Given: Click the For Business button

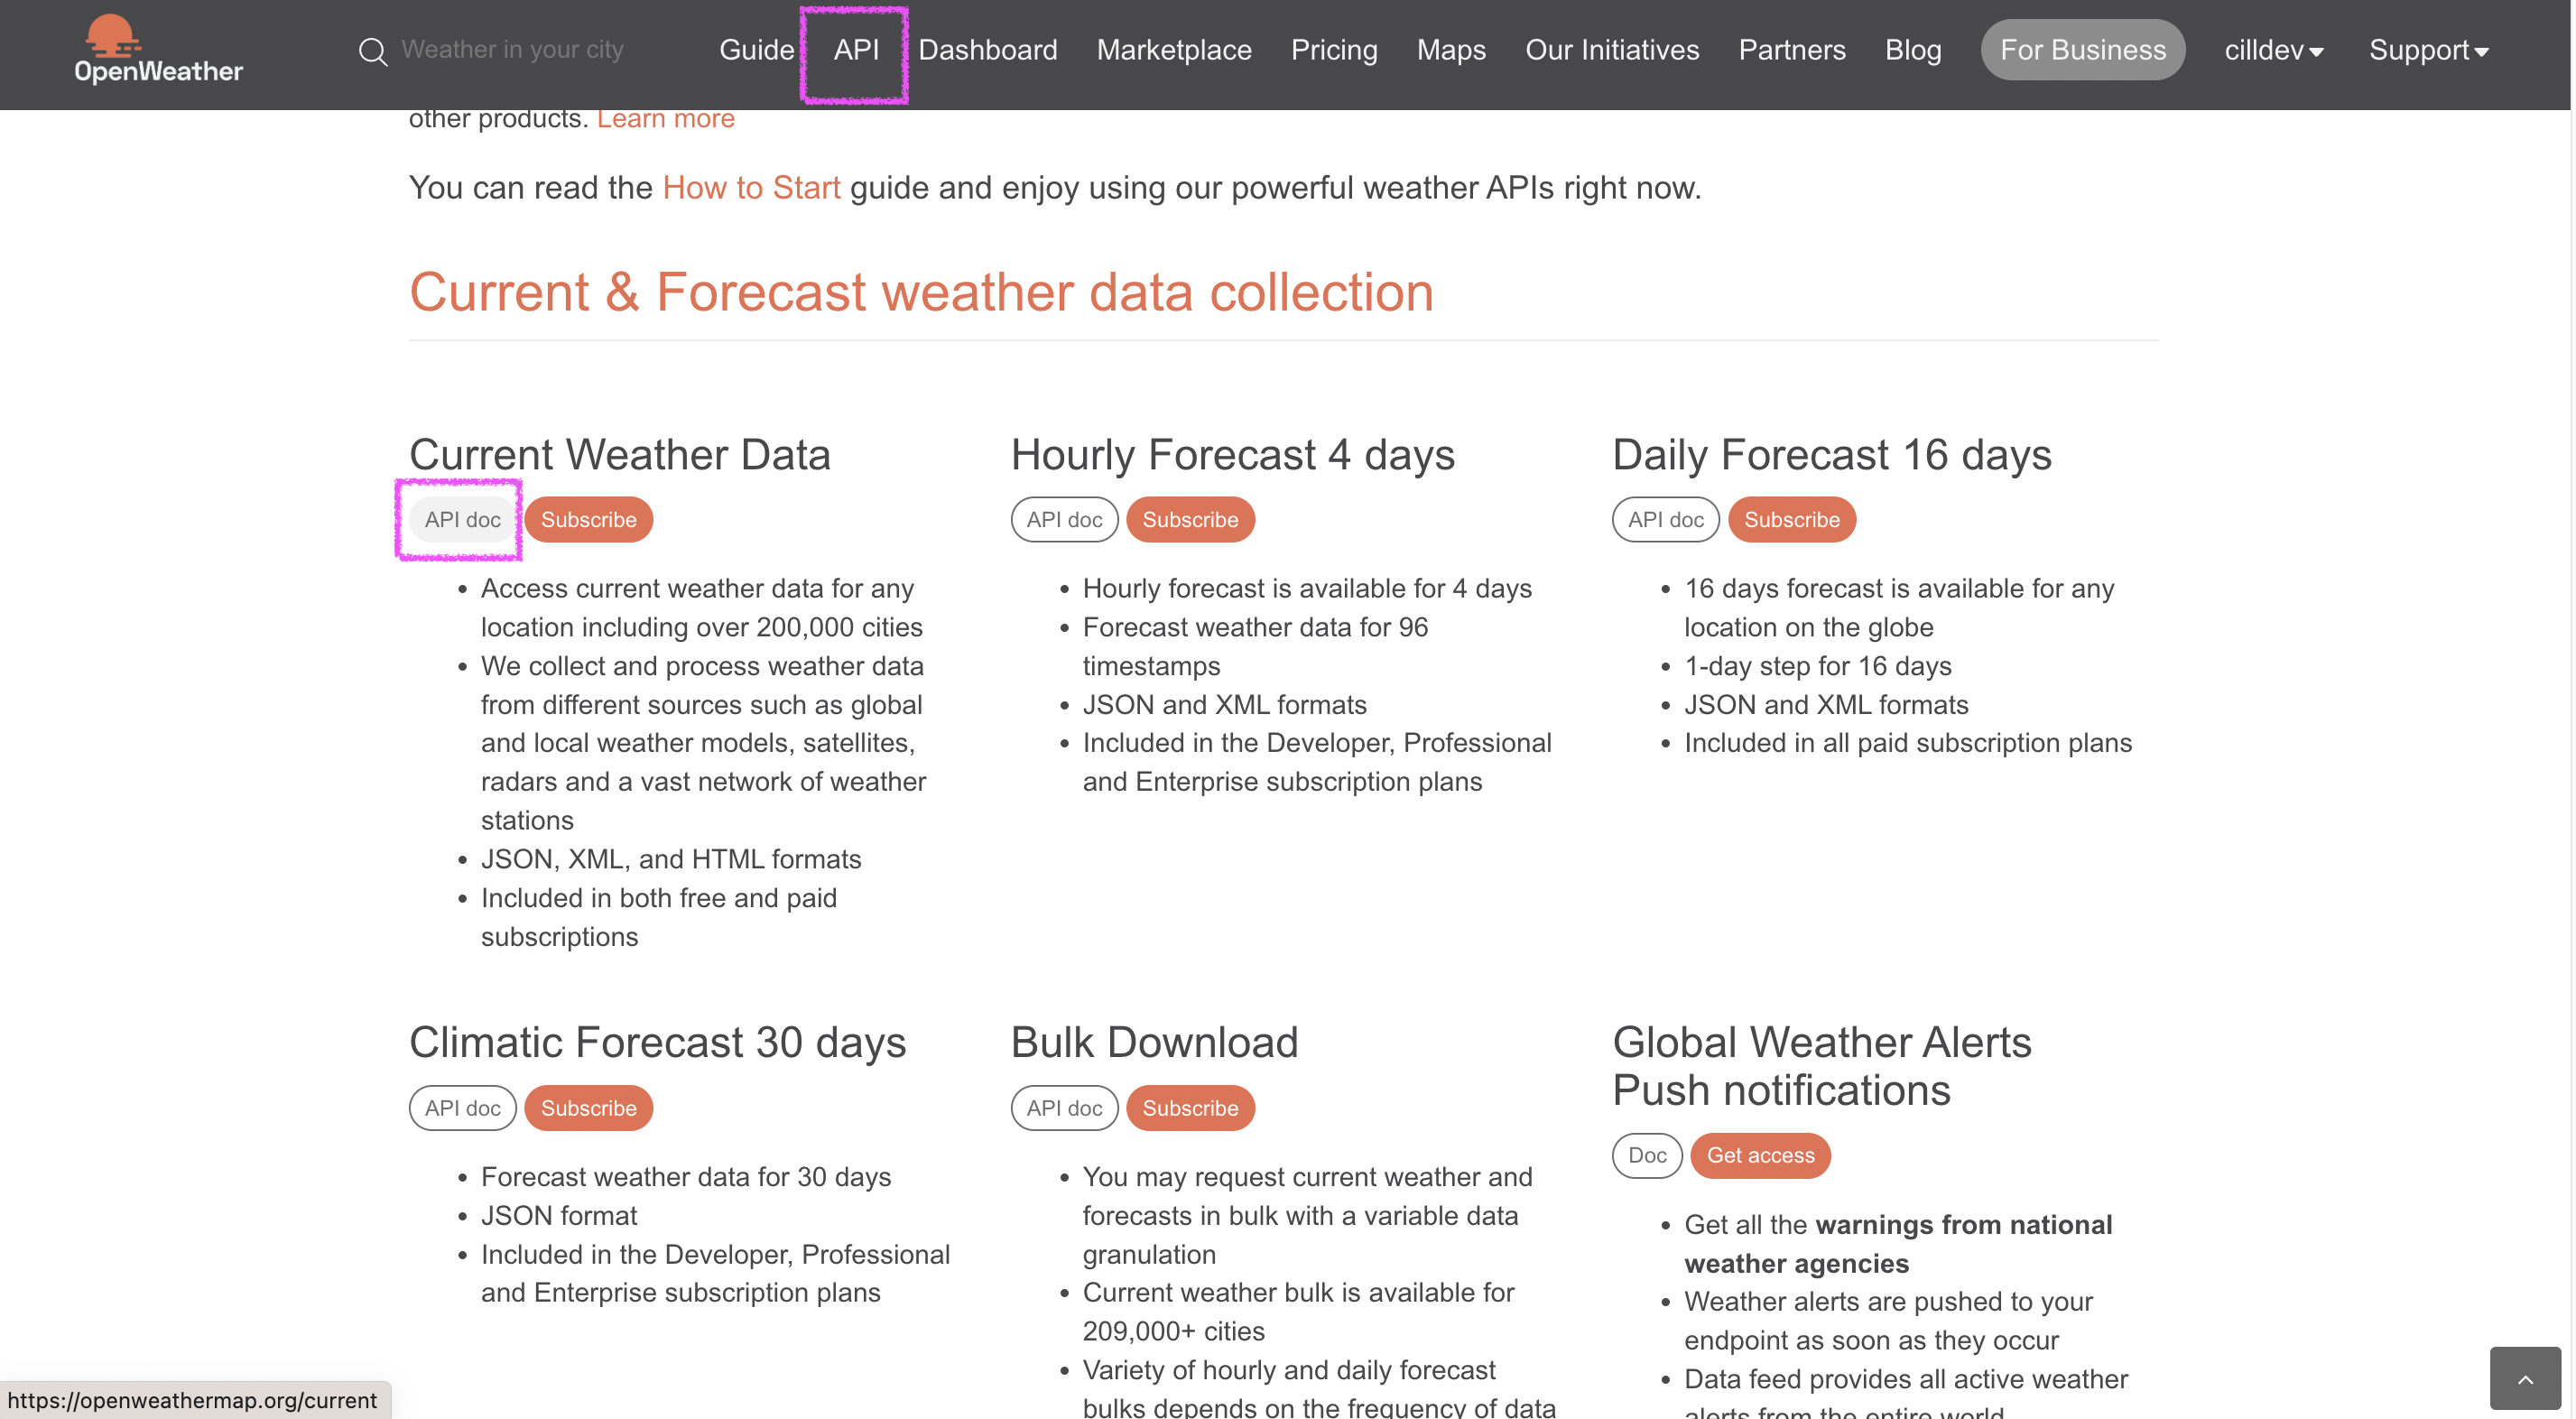Looking at the screenshot, I should [x=2082, y=50].
